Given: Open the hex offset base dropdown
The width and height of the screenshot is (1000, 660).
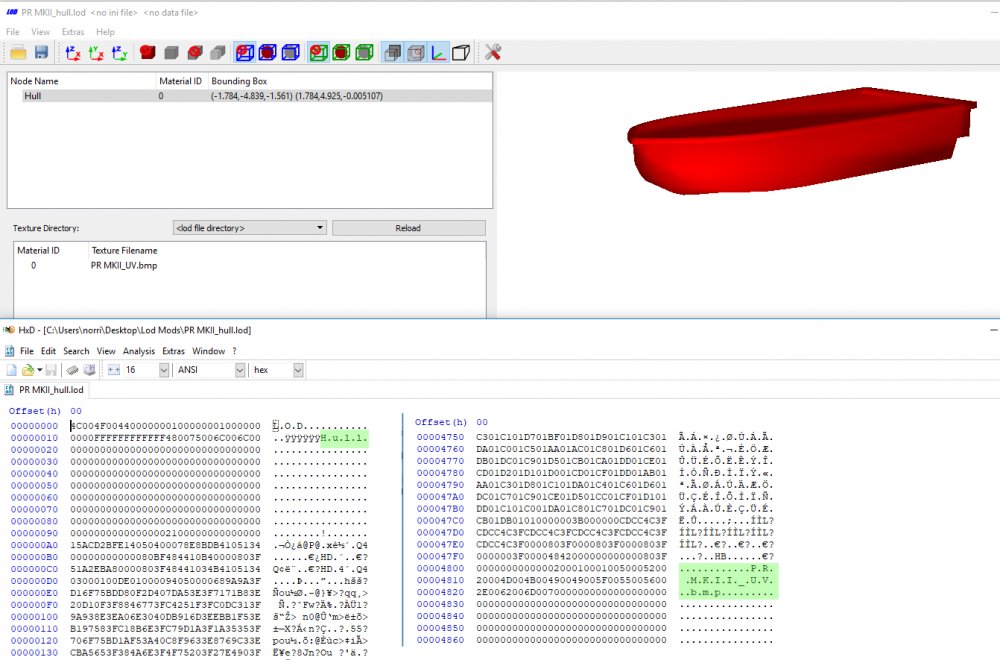Looking at the screenshot, I should point(298,370).
